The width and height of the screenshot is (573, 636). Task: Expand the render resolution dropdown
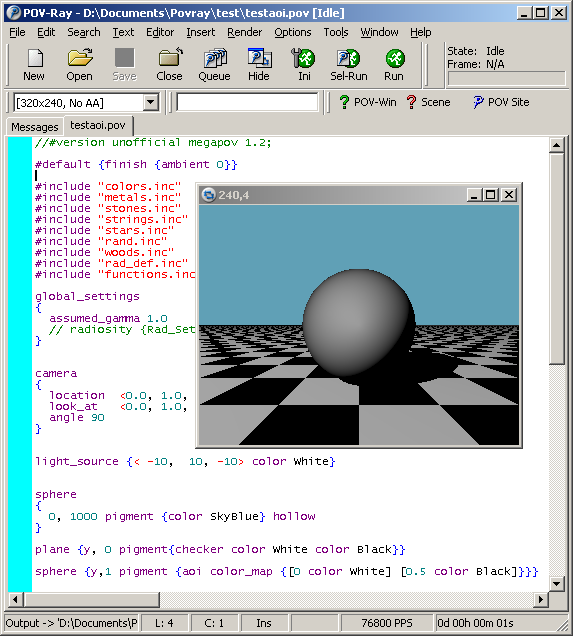pos(150,103)
